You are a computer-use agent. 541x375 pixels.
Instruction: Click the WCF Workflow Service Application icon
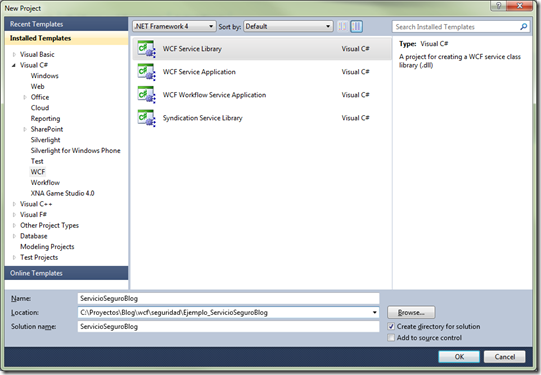click(x=146, y=95)
